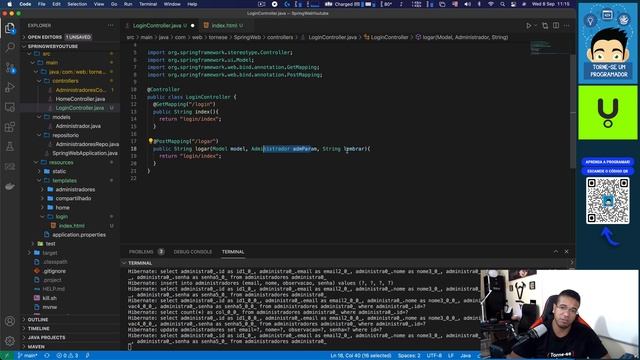This screenshot has width=640, height=360.
Task: Split the editor to the right
Action: (x=556, y=25)
